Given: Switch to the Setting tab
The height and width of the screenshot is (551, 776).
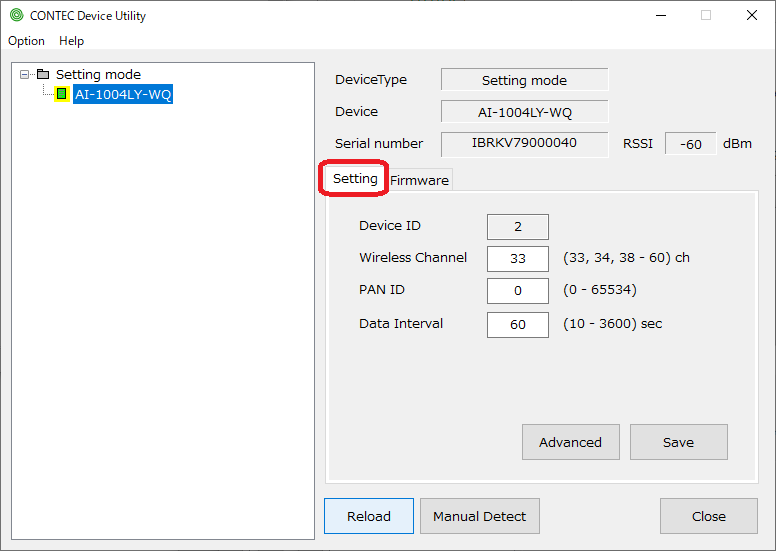Looking at the screenshot, I should click(355, 178).
